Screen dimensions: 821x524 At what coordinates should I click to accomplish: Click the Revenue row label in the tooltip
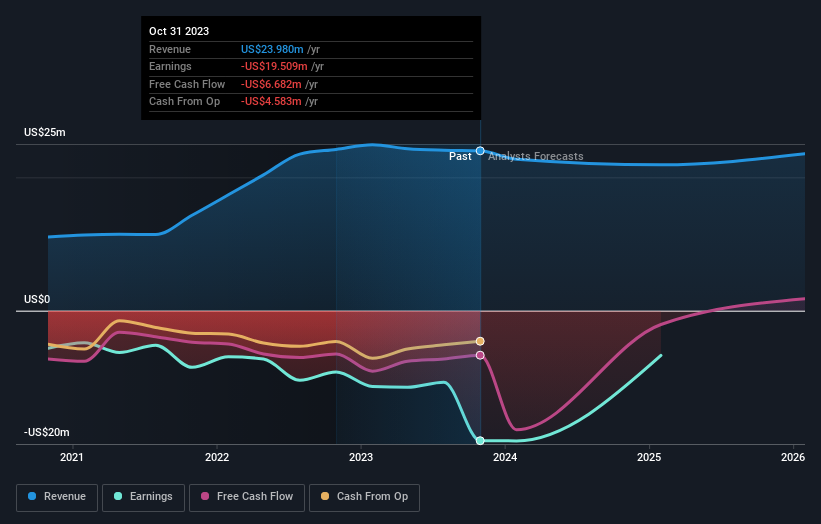click(x=170, y=49)
